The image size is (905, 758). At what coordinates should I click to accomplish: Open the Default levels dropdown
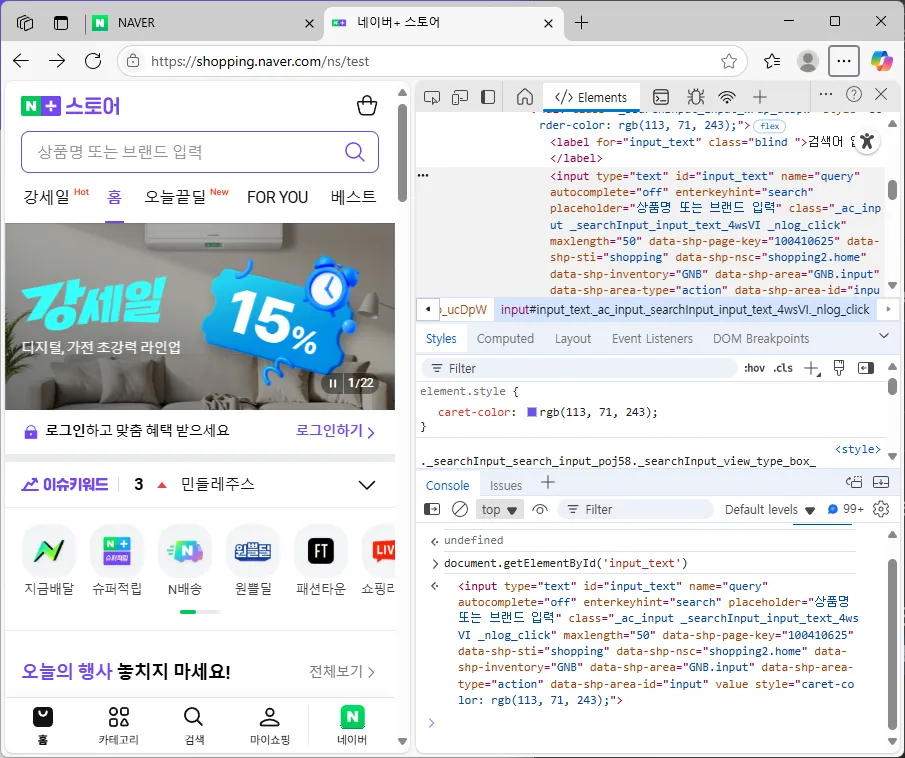pyautogui.click(x=769, y=510)
